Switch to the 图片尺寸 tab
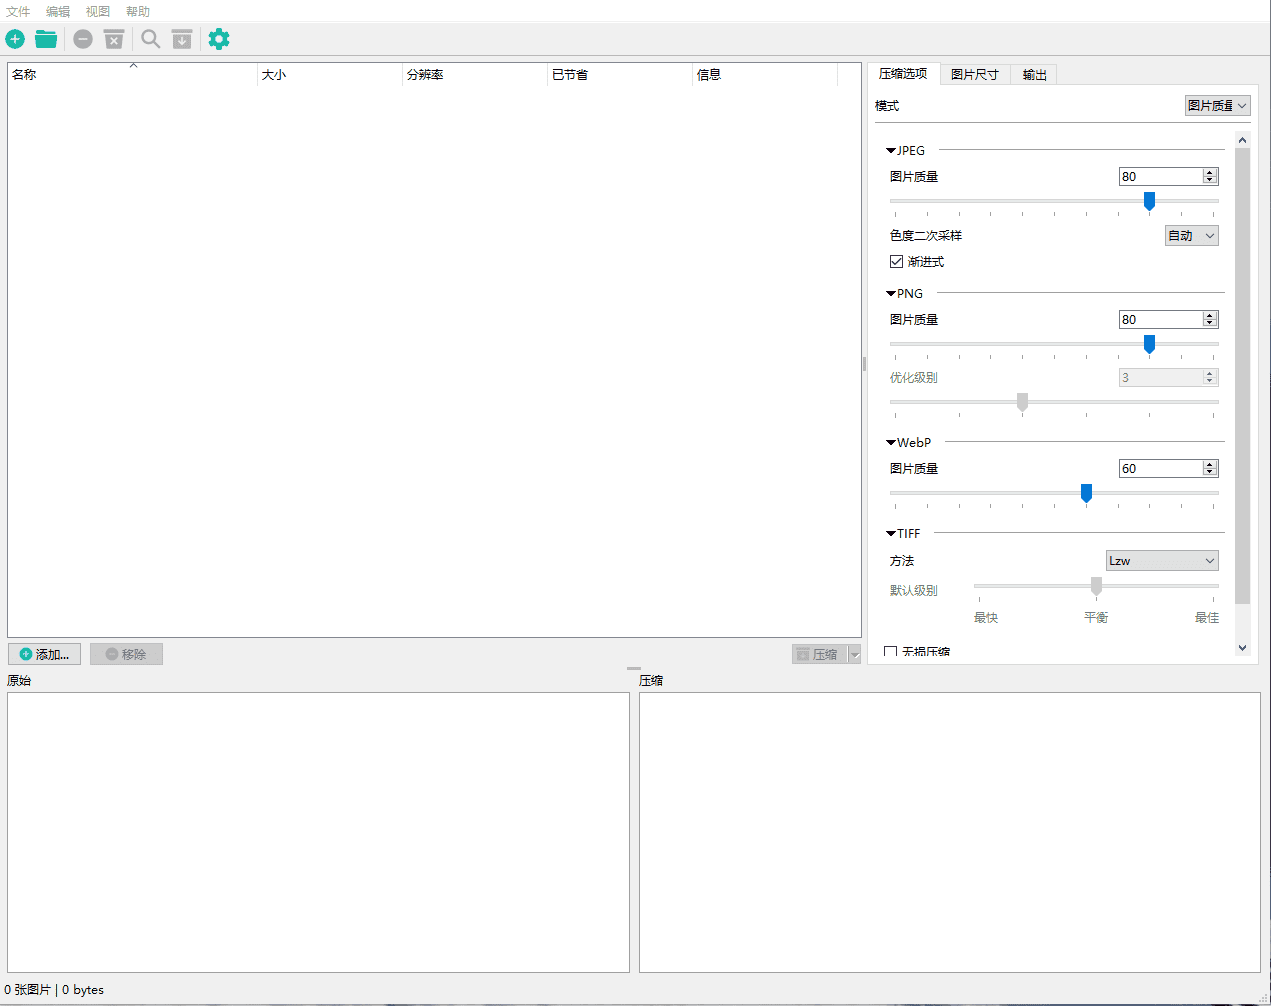 [974, 75]
